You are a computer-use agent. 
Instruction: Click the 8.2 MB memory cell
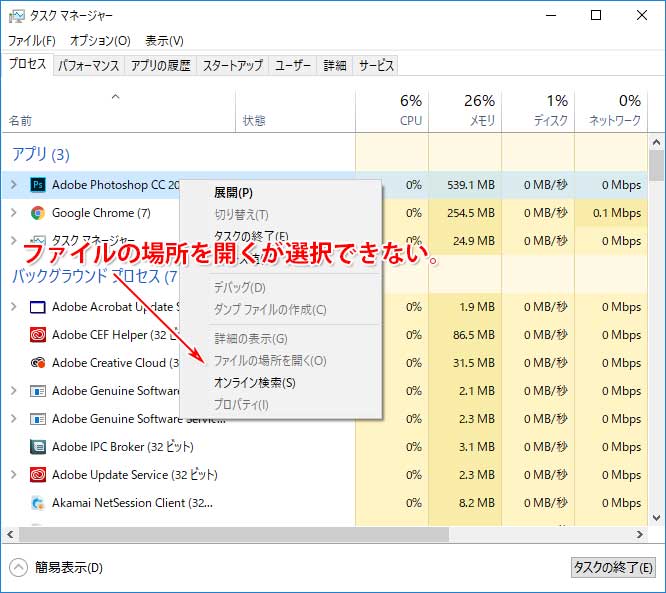[465, 503]
